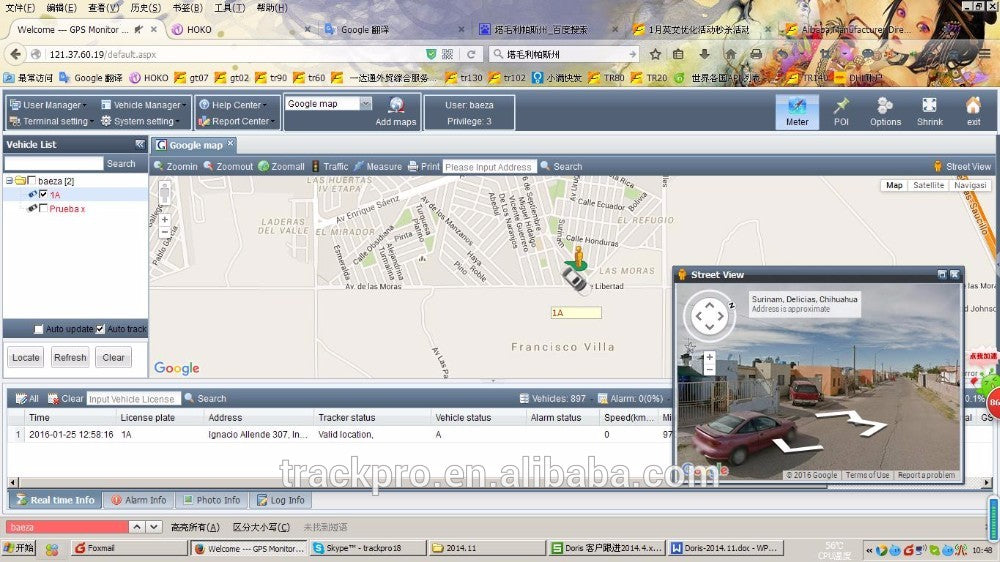This screenshot has height=562, width=1000.
Task: Click Zoomall in the map toolbar
Action: coord(281,167)
